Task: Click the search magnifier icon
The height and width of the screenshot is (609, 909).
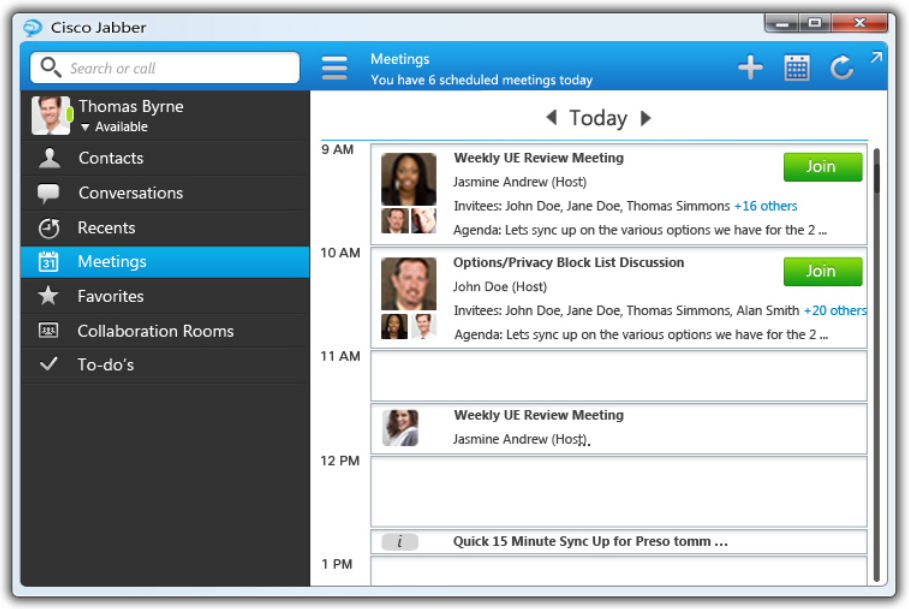Action: [50, 67]
